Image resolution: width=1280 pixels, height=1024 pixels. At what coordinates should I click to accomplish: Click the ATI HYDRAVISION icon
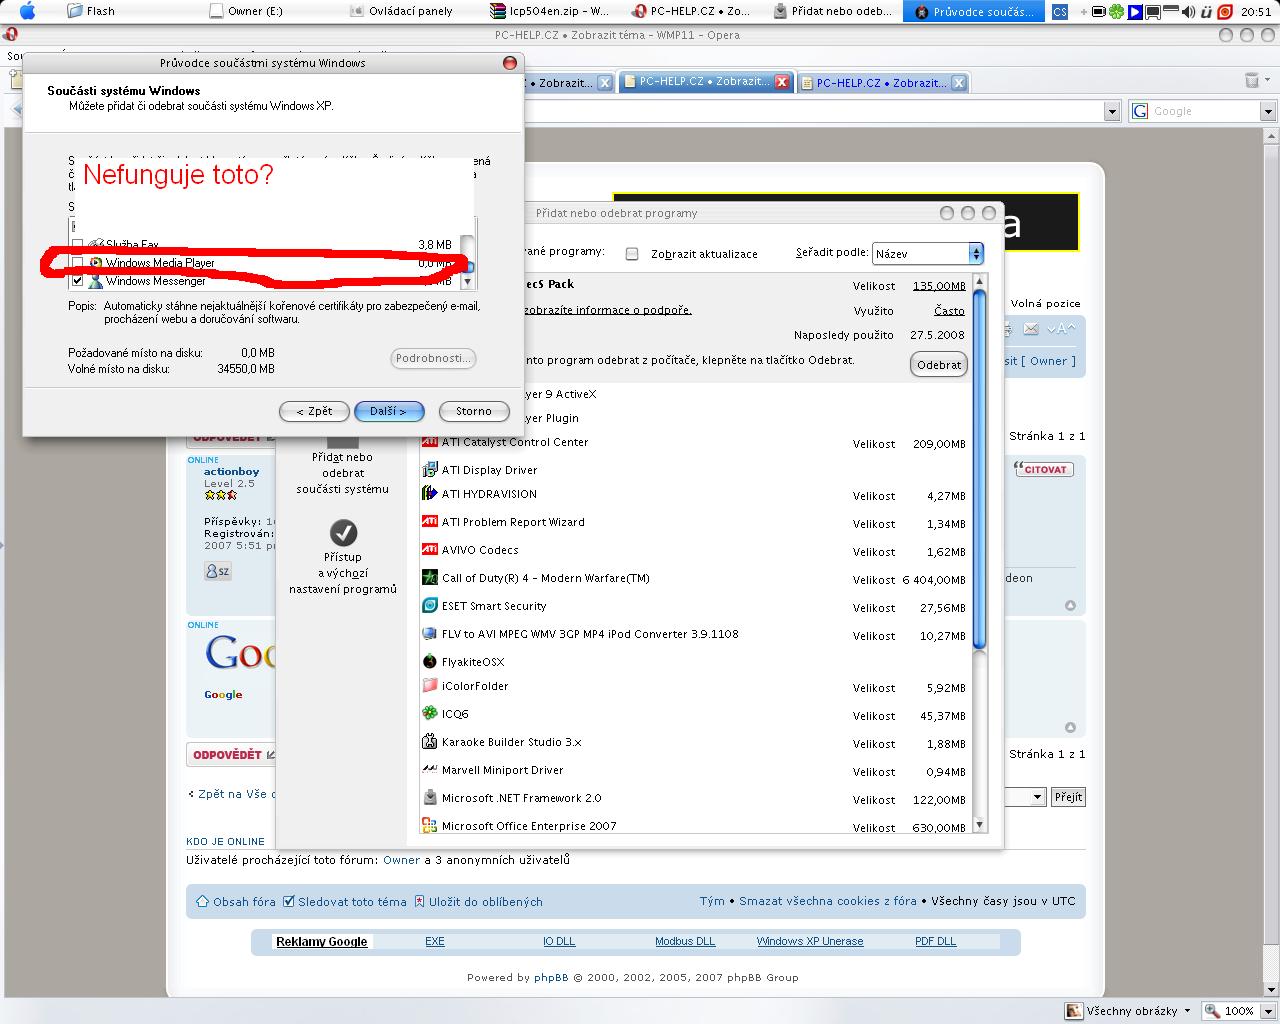pos(429,494)
